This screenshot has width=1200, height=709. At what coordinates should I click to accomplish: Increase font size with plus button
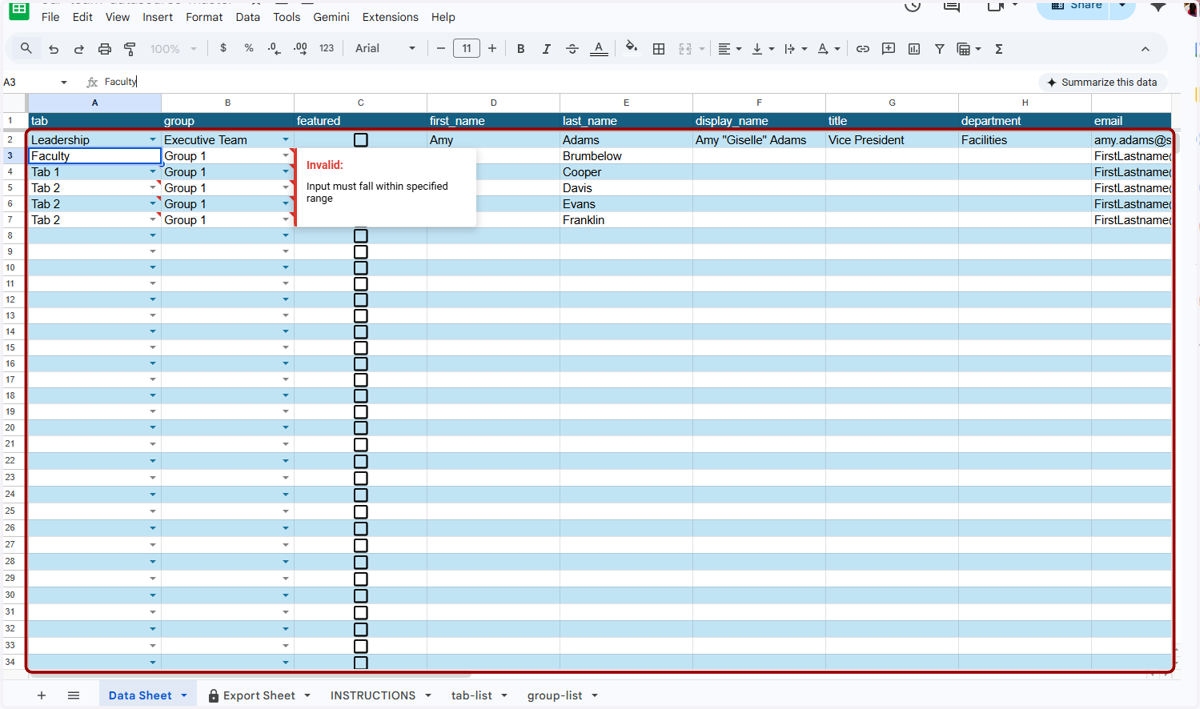pyautogui.click(x=492, y=48)
